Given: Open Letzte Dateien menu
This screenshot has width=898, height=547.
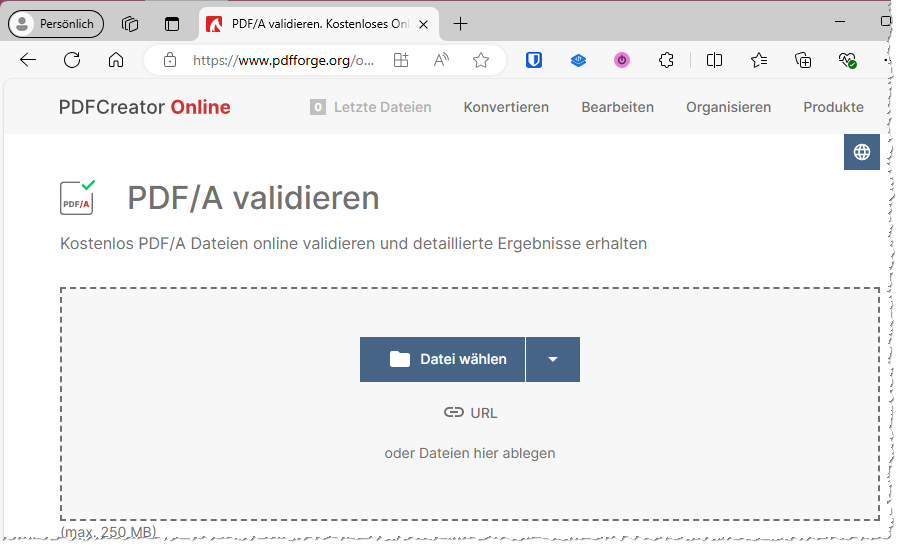Looking at the screenshot, I should (371, 107).
